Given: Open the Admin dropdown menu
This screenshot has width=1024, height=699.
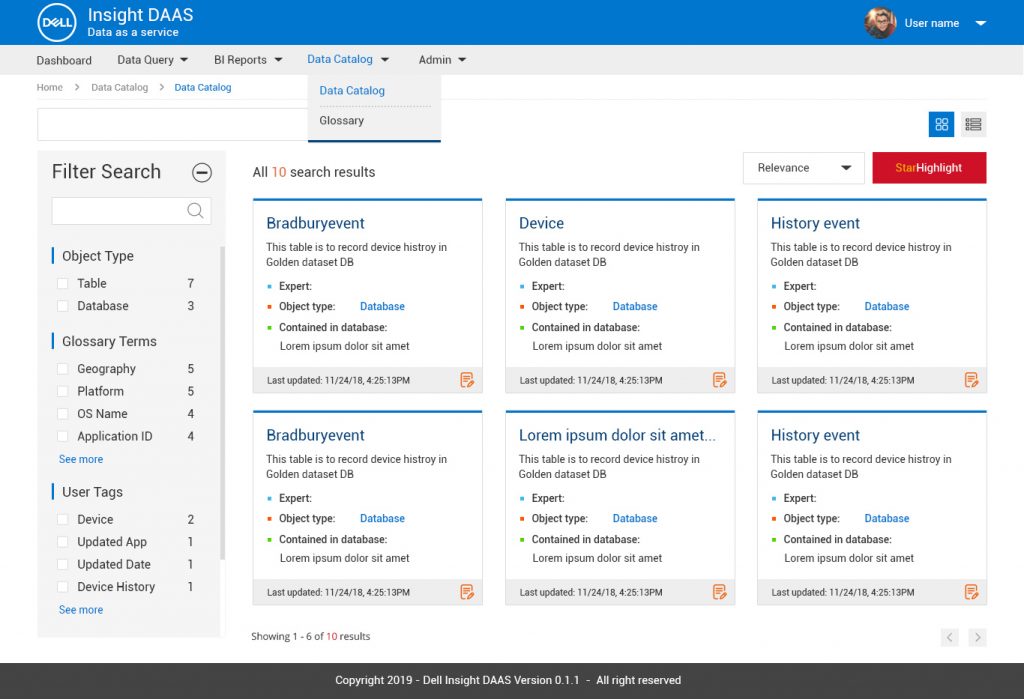Looking at the screenshot, I should point(442,60).
